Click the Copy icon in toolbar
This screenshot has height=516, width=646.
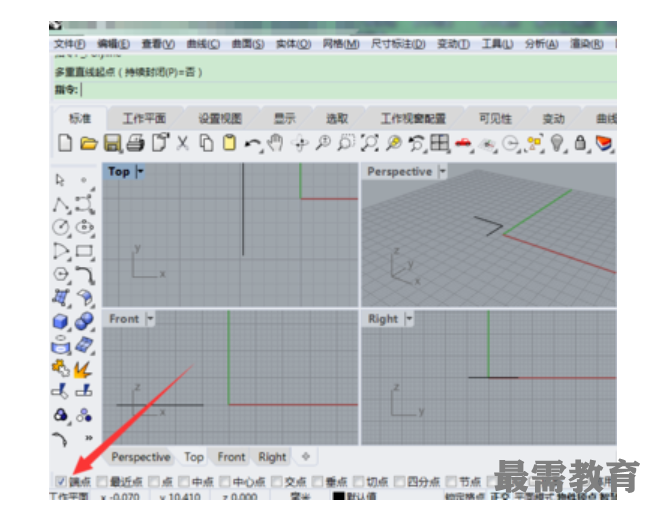pos(206,143)
